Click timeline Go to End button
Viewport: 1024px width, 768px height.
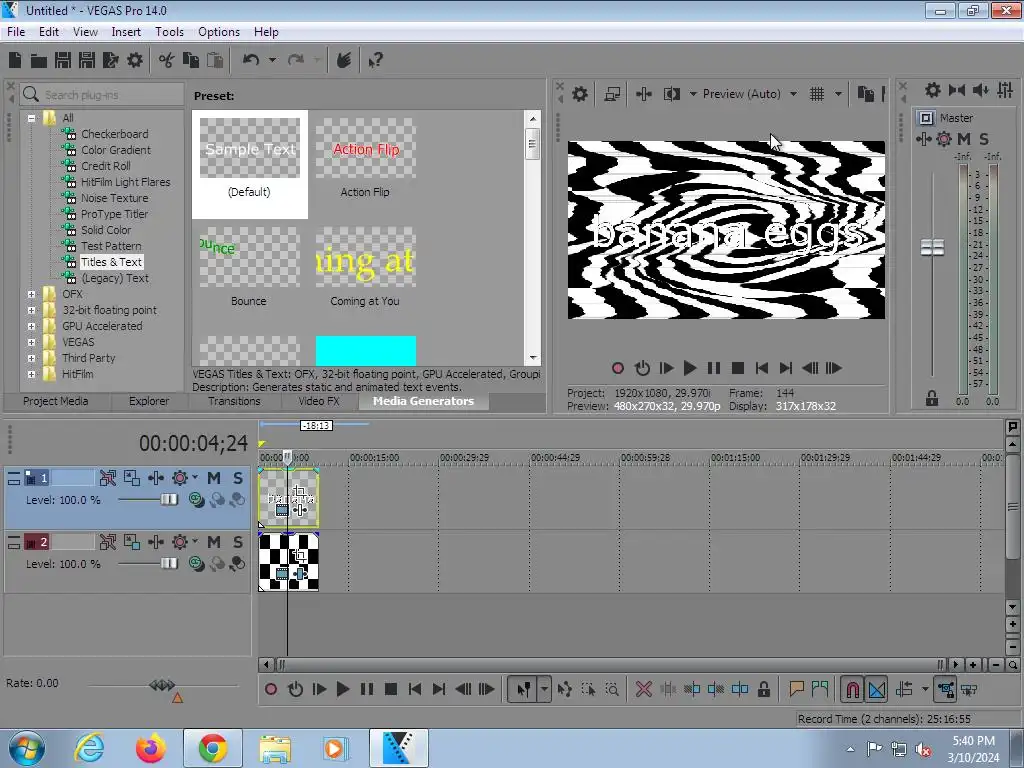pos(439,689)
